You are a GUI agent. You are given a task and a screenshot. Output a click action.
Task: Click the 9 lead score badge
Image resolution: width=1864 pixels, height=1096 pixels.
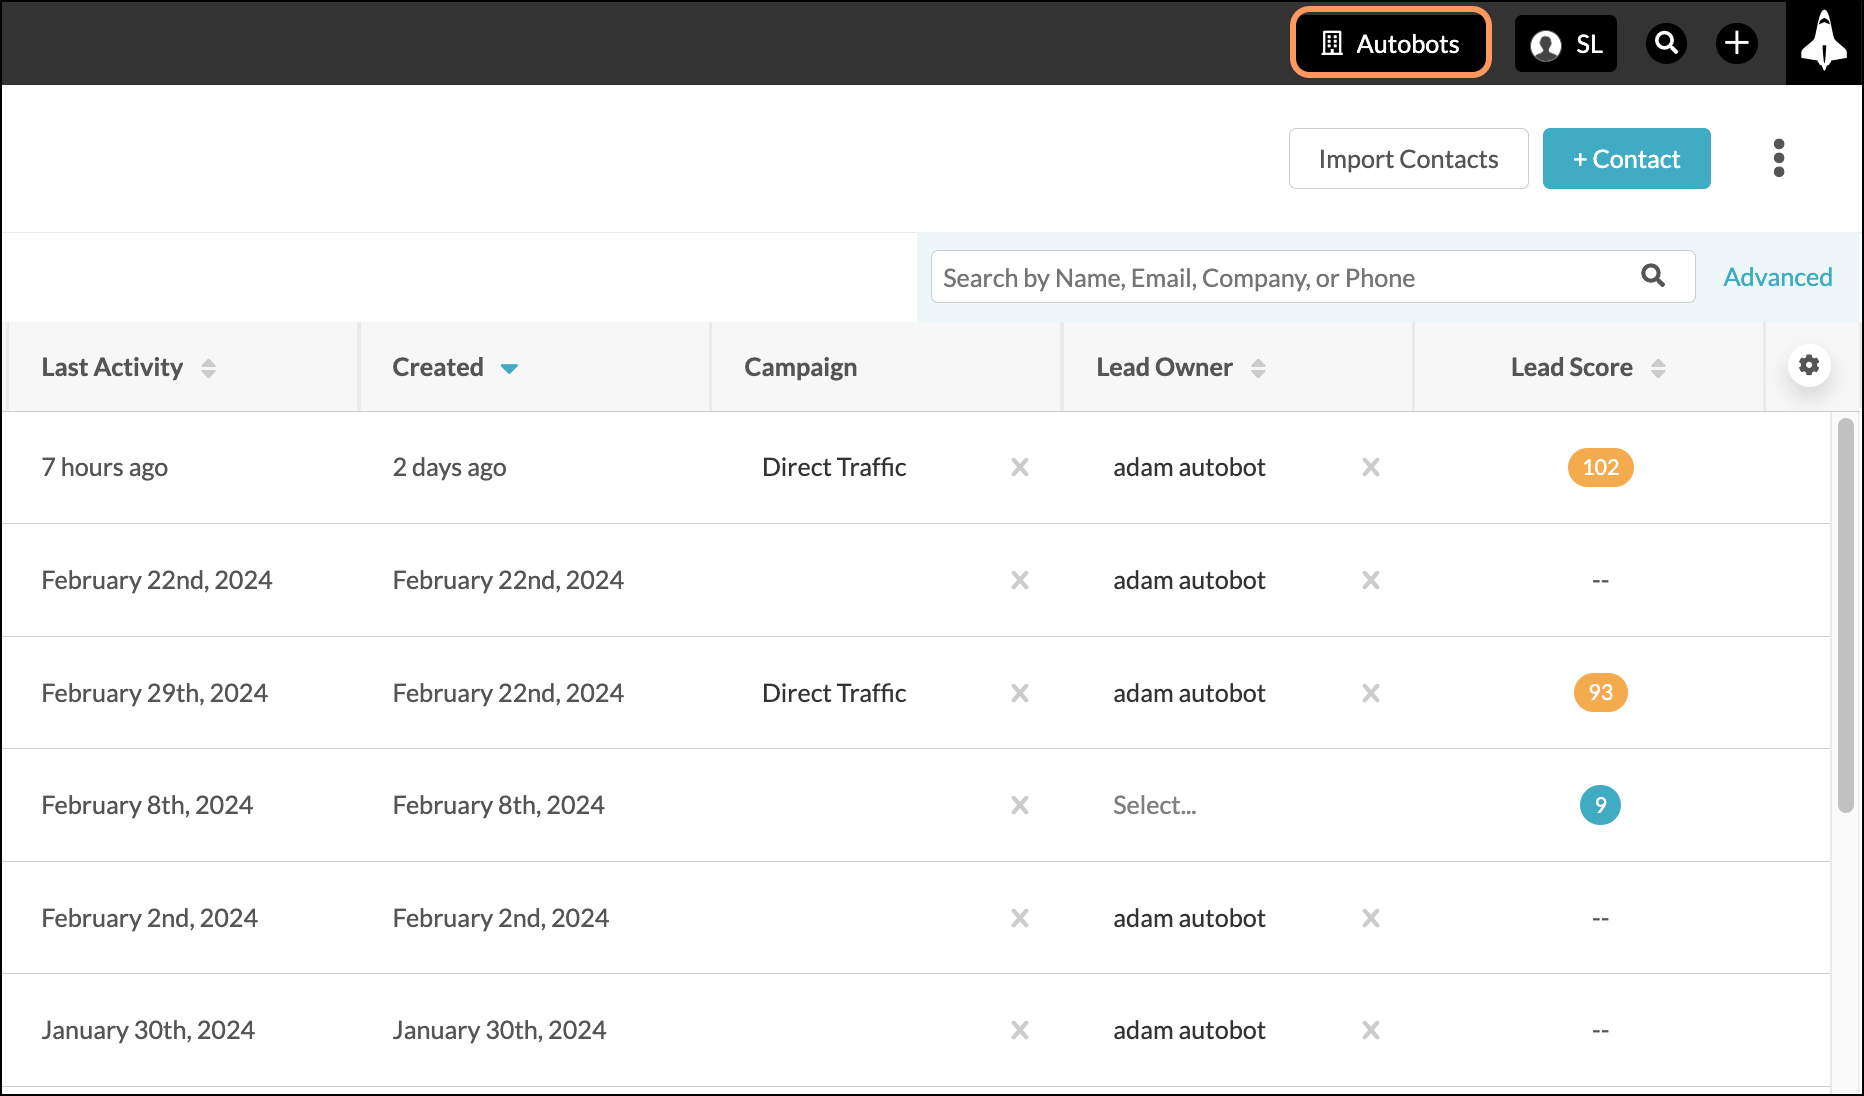pos(1600,805)
